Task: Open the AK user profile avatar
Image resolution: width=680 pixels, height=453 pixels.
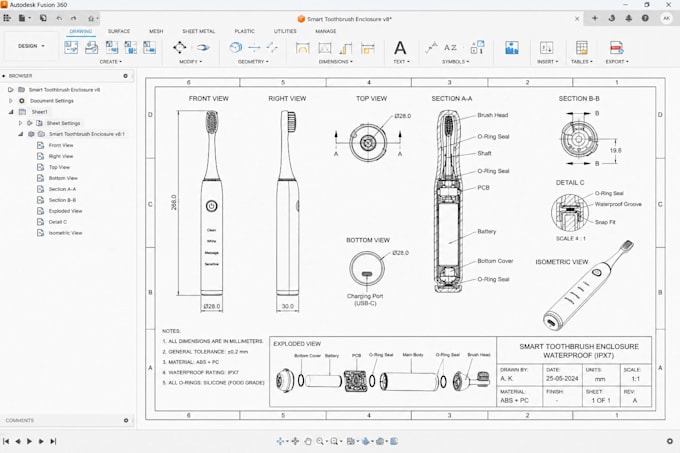Action: (x=667, y=18)
